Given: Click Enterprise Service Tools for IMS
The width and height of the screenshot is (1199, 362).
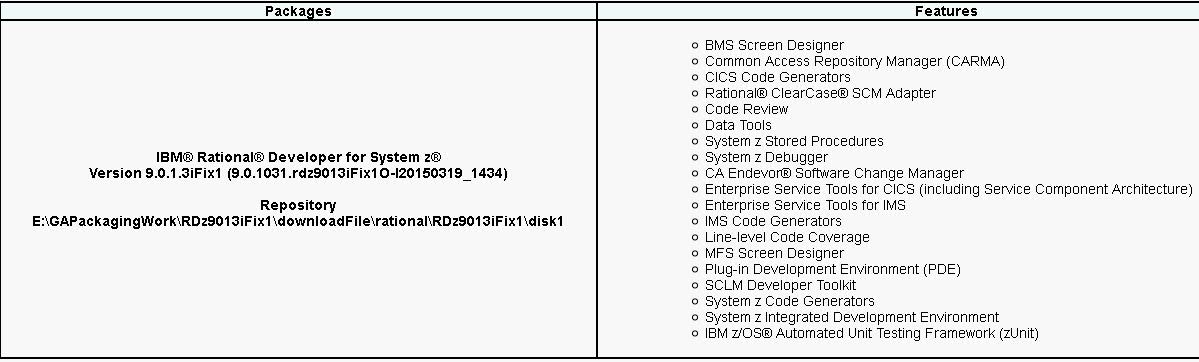Looking at the screenshot, I should click(x=805, y=205).
